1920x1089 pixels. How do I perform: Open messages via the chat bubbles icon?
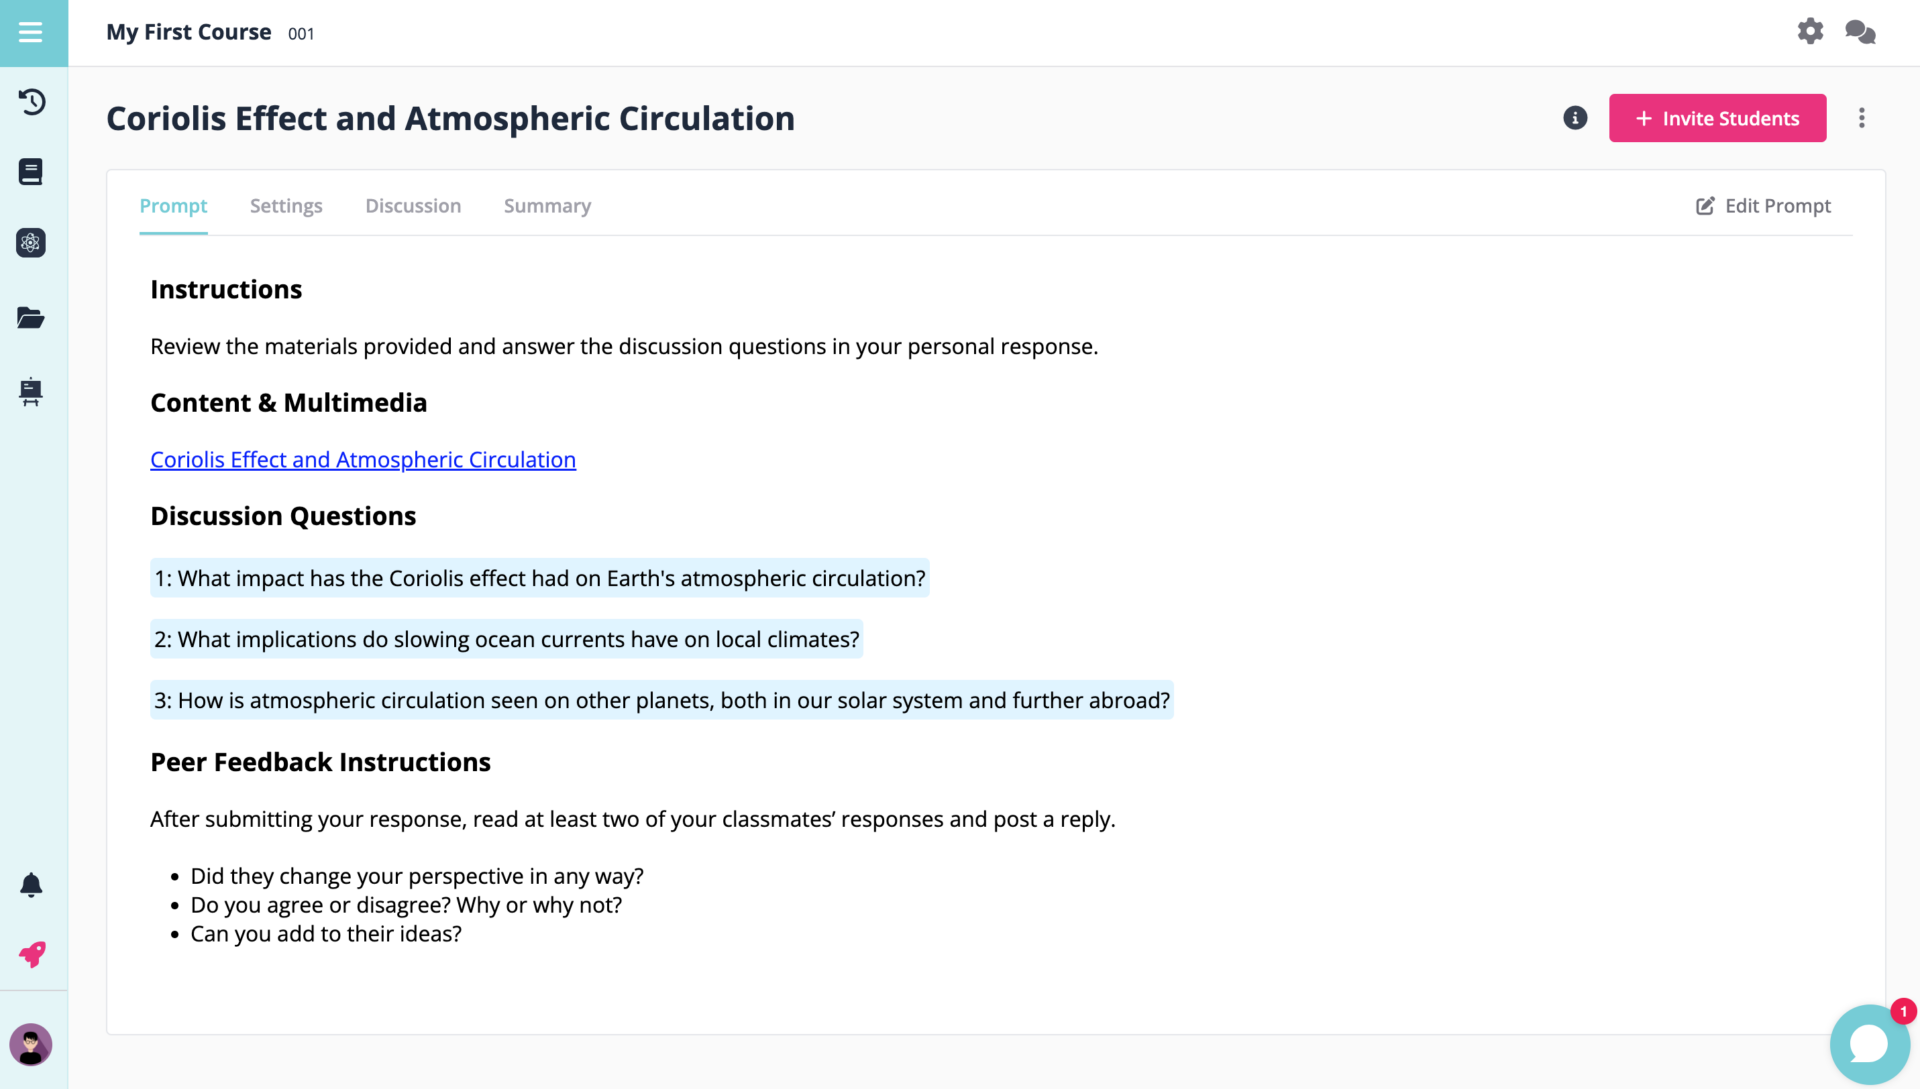pyautogui.click(x=1860, y=31)
